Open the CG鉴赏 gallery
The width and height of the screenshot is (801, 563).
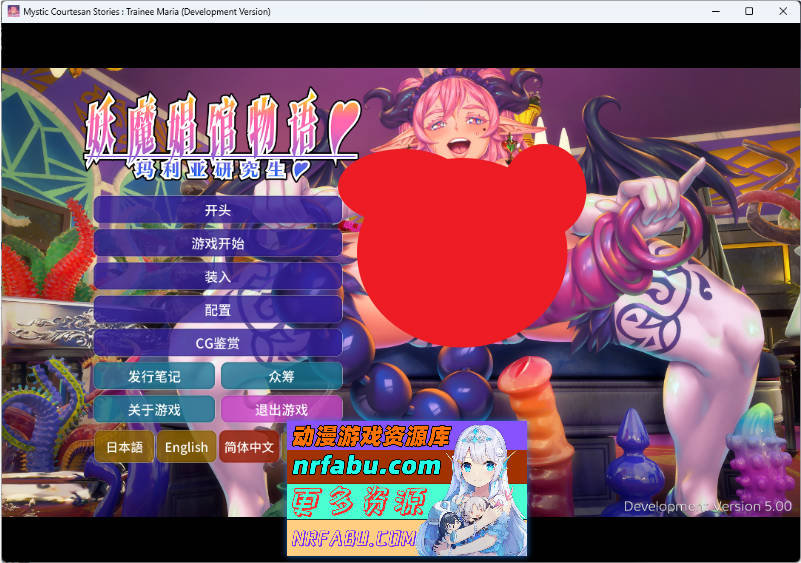218,343
